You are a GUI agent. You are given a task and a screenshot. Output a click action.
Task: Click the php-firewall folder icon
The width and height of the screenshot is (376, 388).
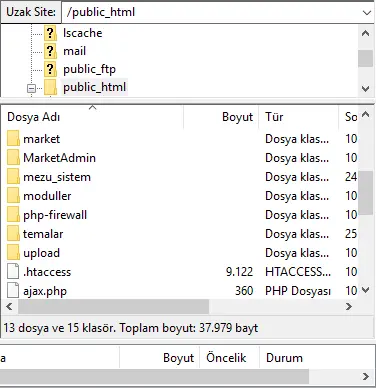tap(13, 215)
